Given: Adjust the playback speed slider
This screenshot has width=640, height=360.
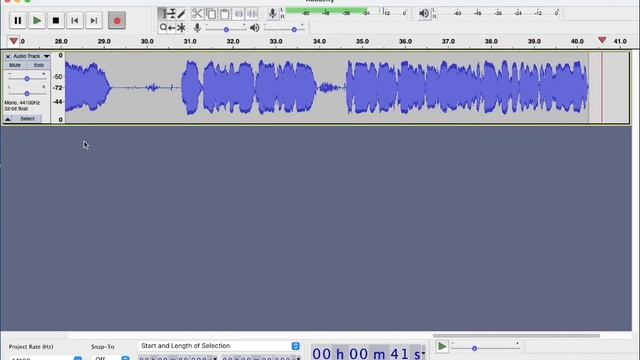Looking at the screenshot, I should tap(474, 348).
